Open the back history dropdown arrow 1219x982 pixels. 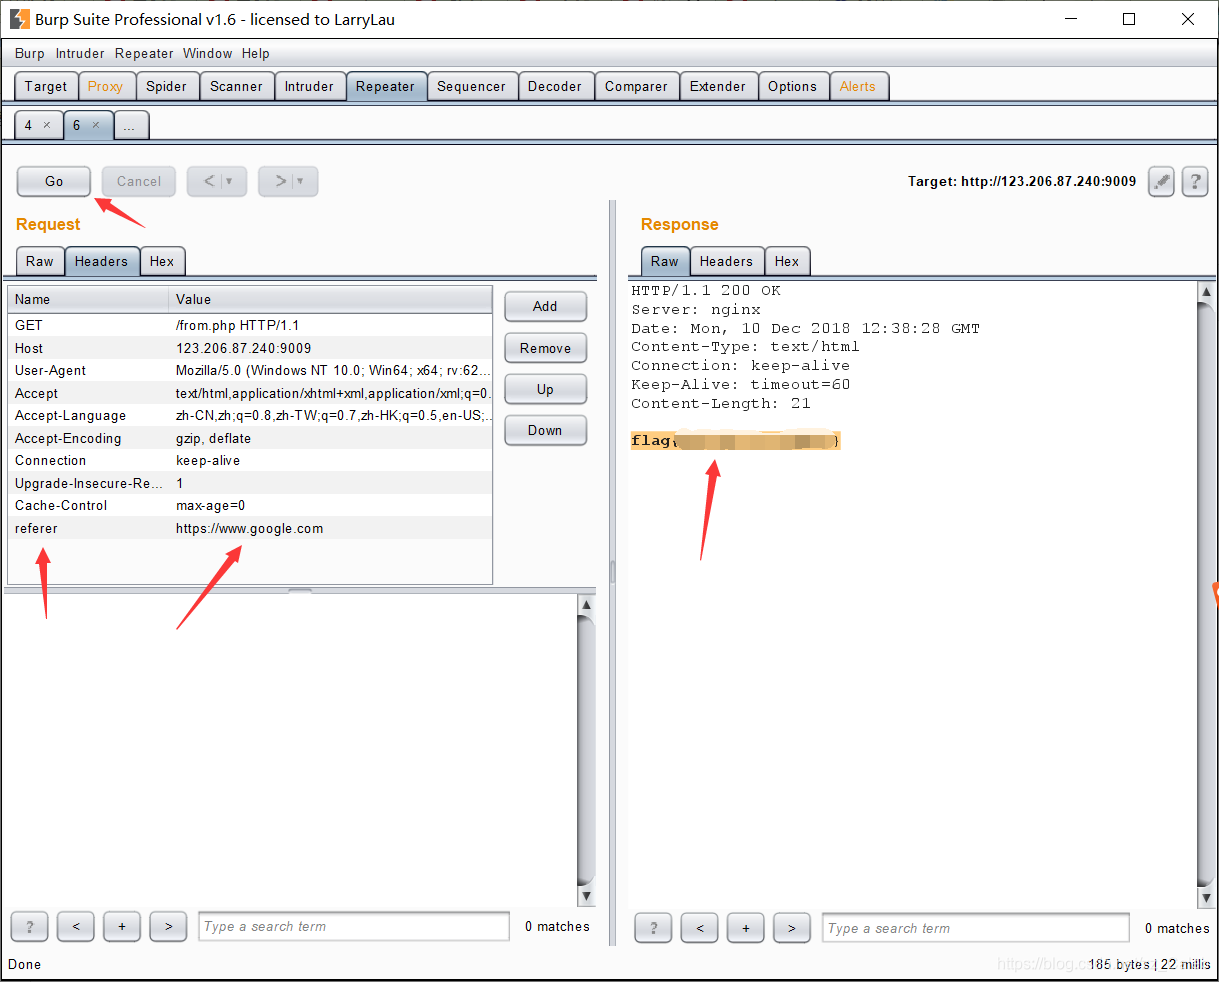229,181
